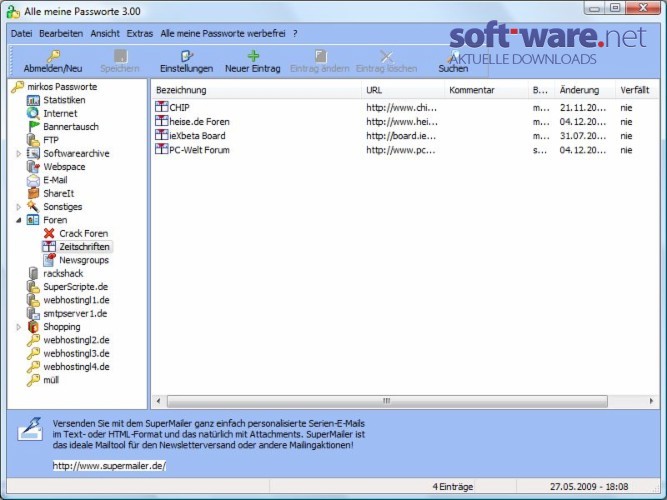Select webhostingl1.de in the tree
667x500 pixels.
click(x=76, y=300)
